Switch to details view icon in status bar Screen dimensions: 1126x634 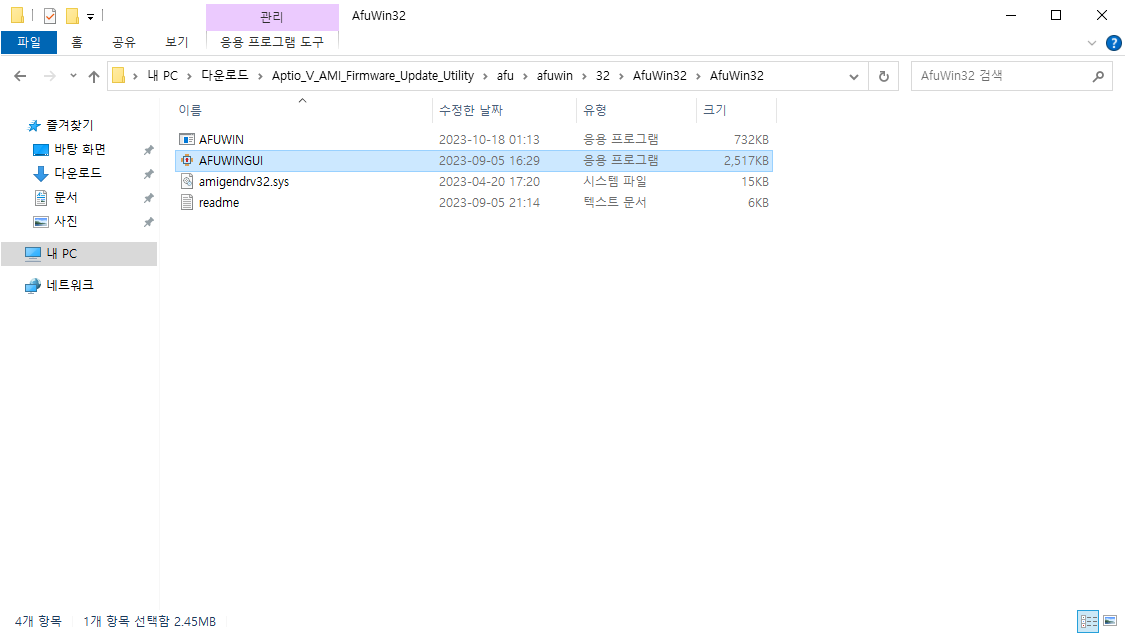(x=1089, y=621)
